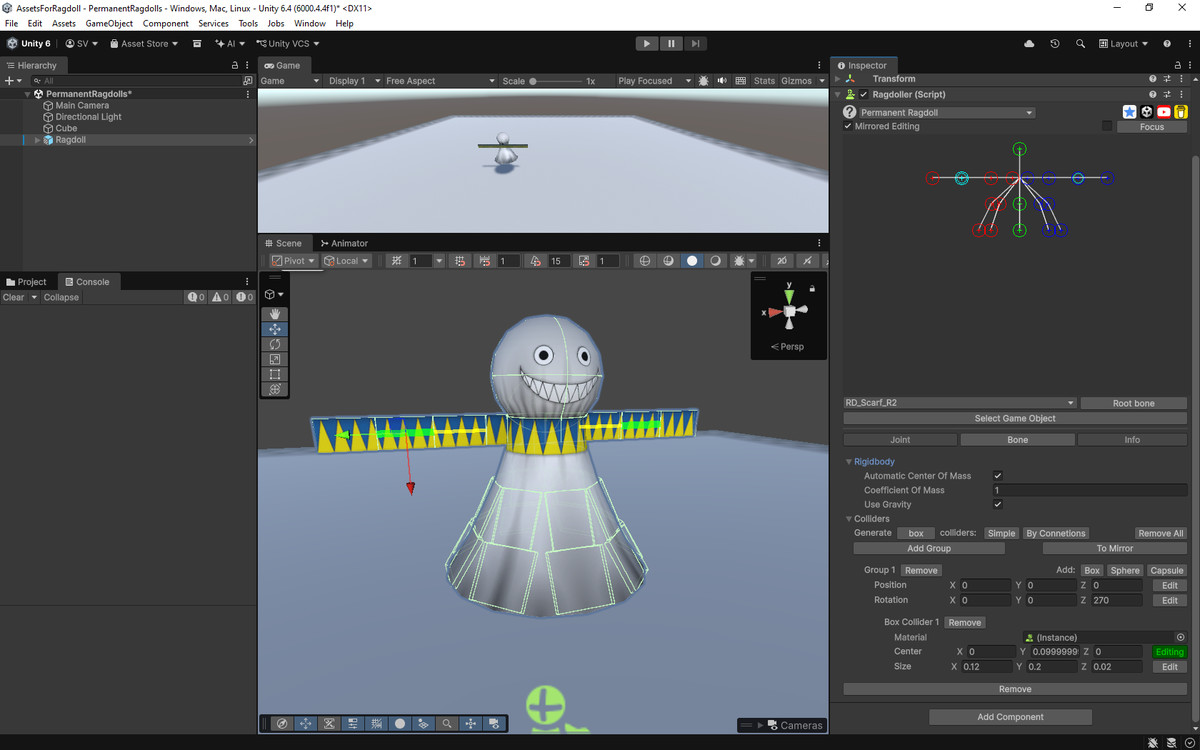The width and height of the screenshot is (1200, 750).
Task: Open the Ragdoller help question mark icon
Action: click(x=850, y=113)
